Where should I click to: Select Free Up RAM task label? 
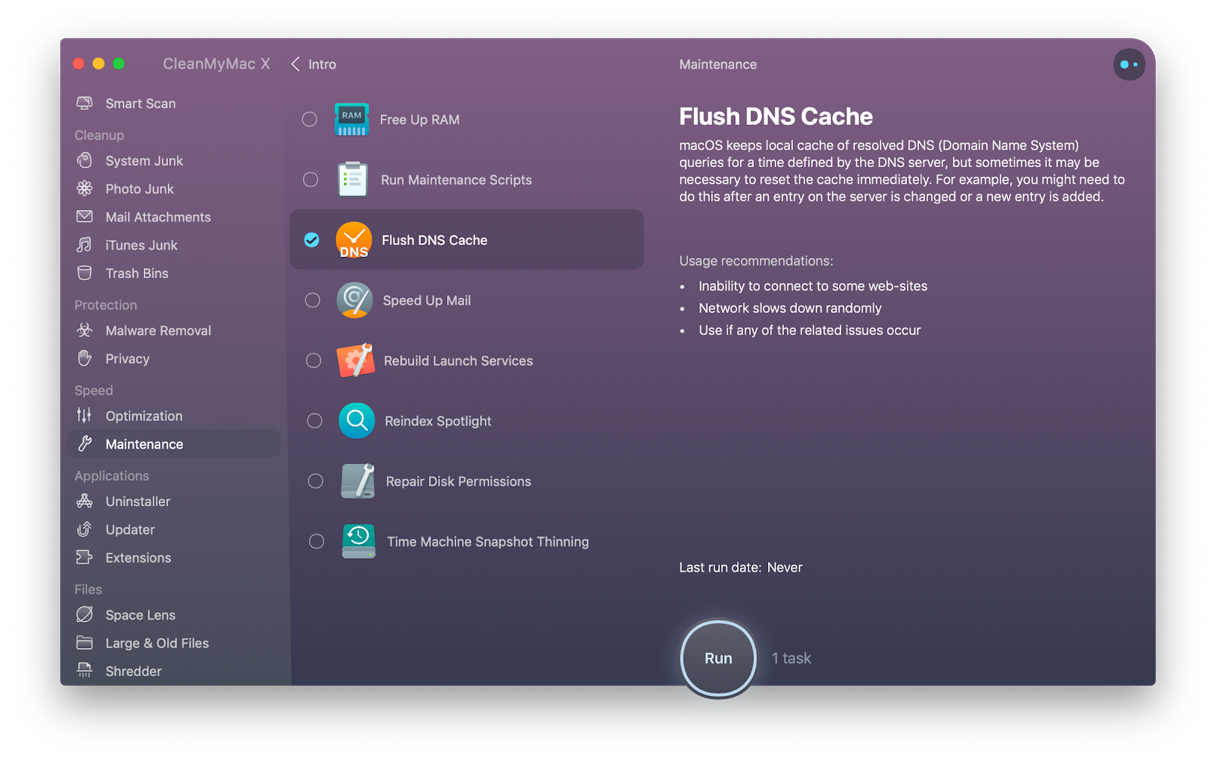420,119
